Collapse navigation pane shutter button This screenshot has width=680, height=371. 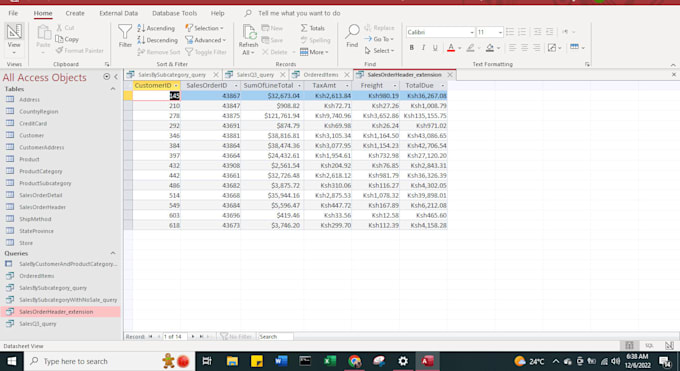[116, 77]
